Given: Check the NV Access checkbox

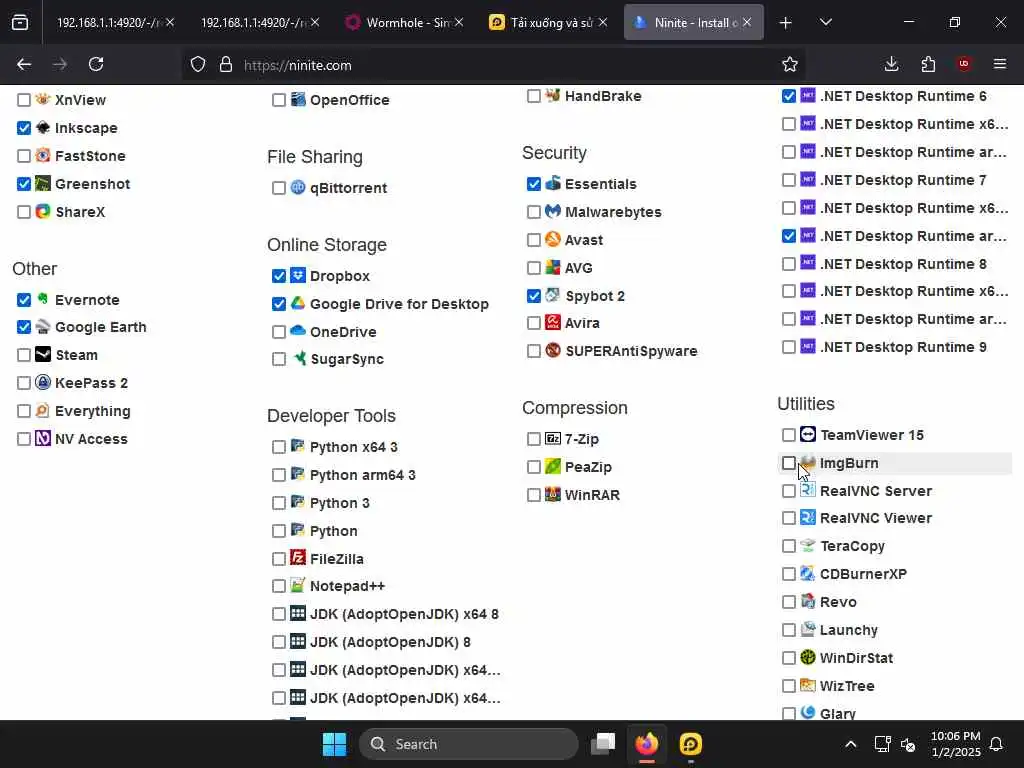Looking at the screenshot, I should tap(24, 439).
